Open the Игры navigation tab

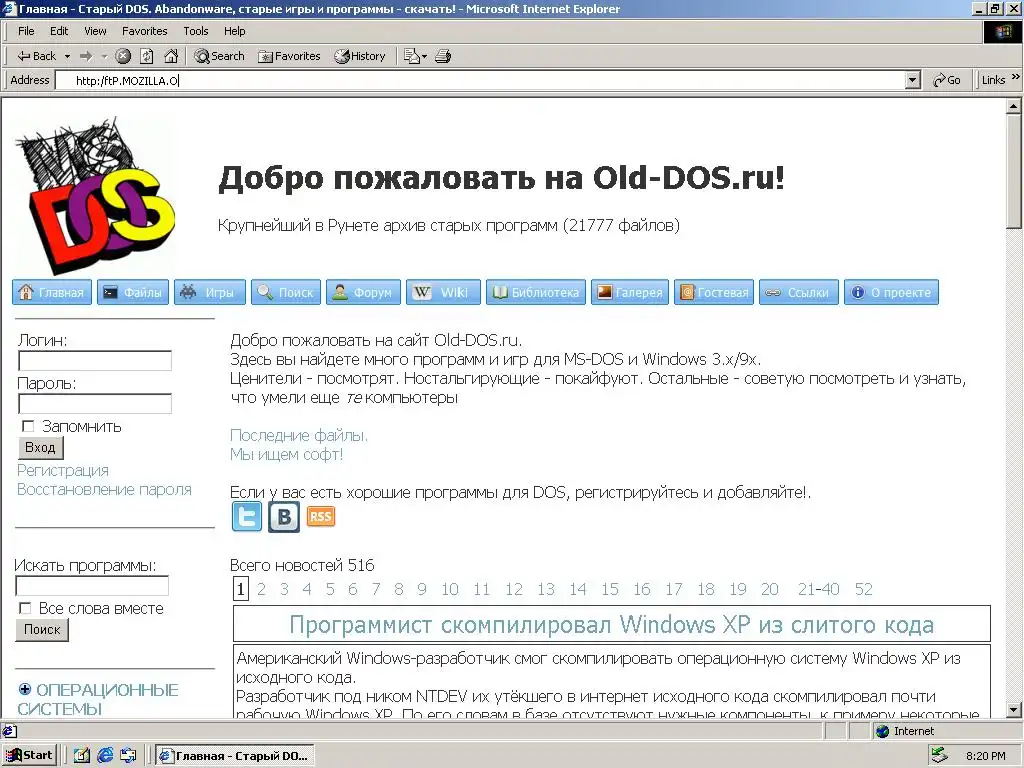click(210, 292)
